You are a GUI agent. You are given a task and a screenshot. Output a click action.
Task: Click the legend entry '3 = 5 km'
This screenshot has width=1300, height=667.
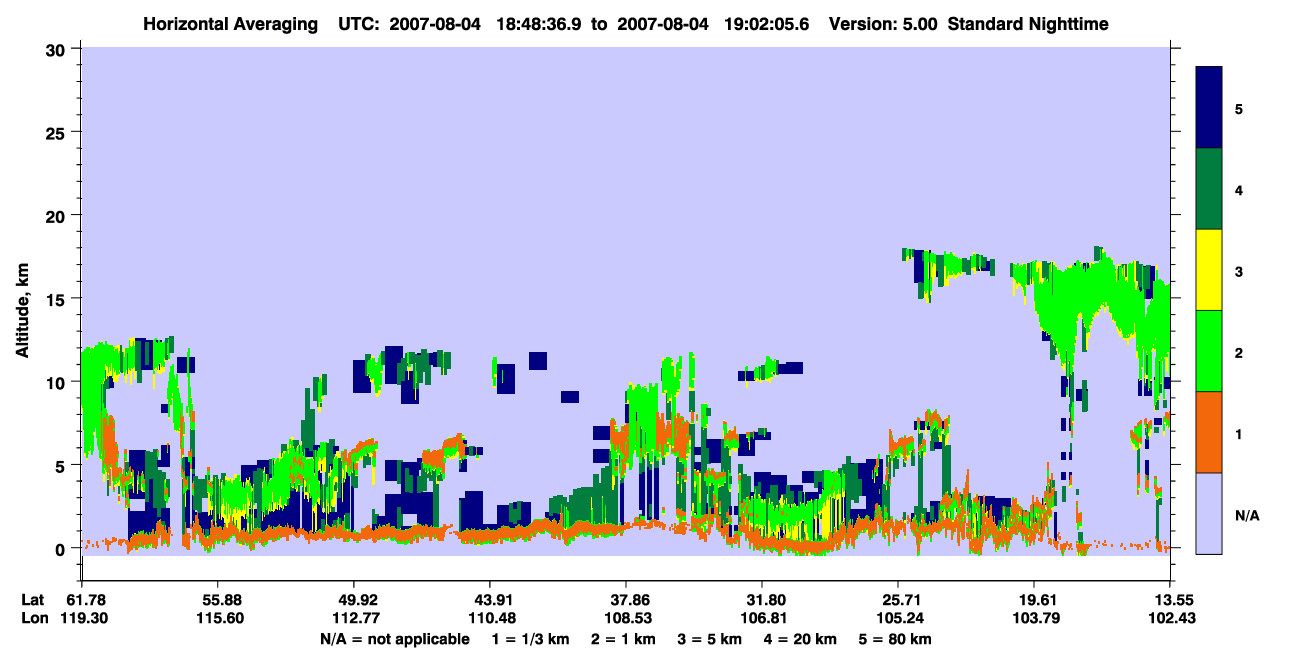click(x=711, y=638)
